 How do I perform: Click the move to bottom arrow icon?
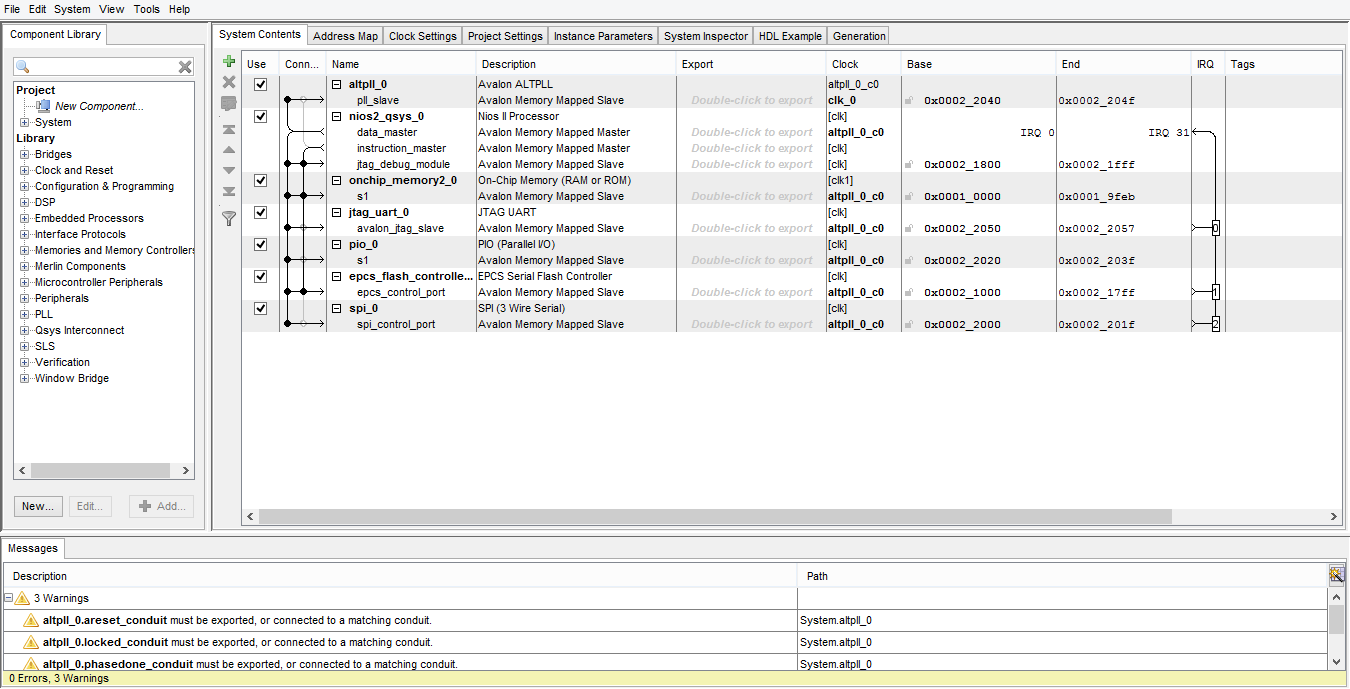point(229,192)
